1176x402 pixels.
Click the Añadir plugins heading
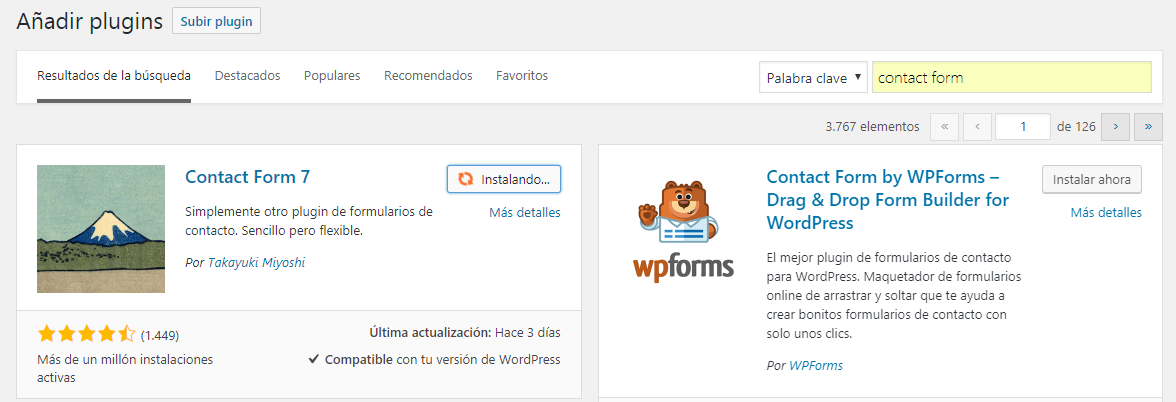click(x=90, y=22)
